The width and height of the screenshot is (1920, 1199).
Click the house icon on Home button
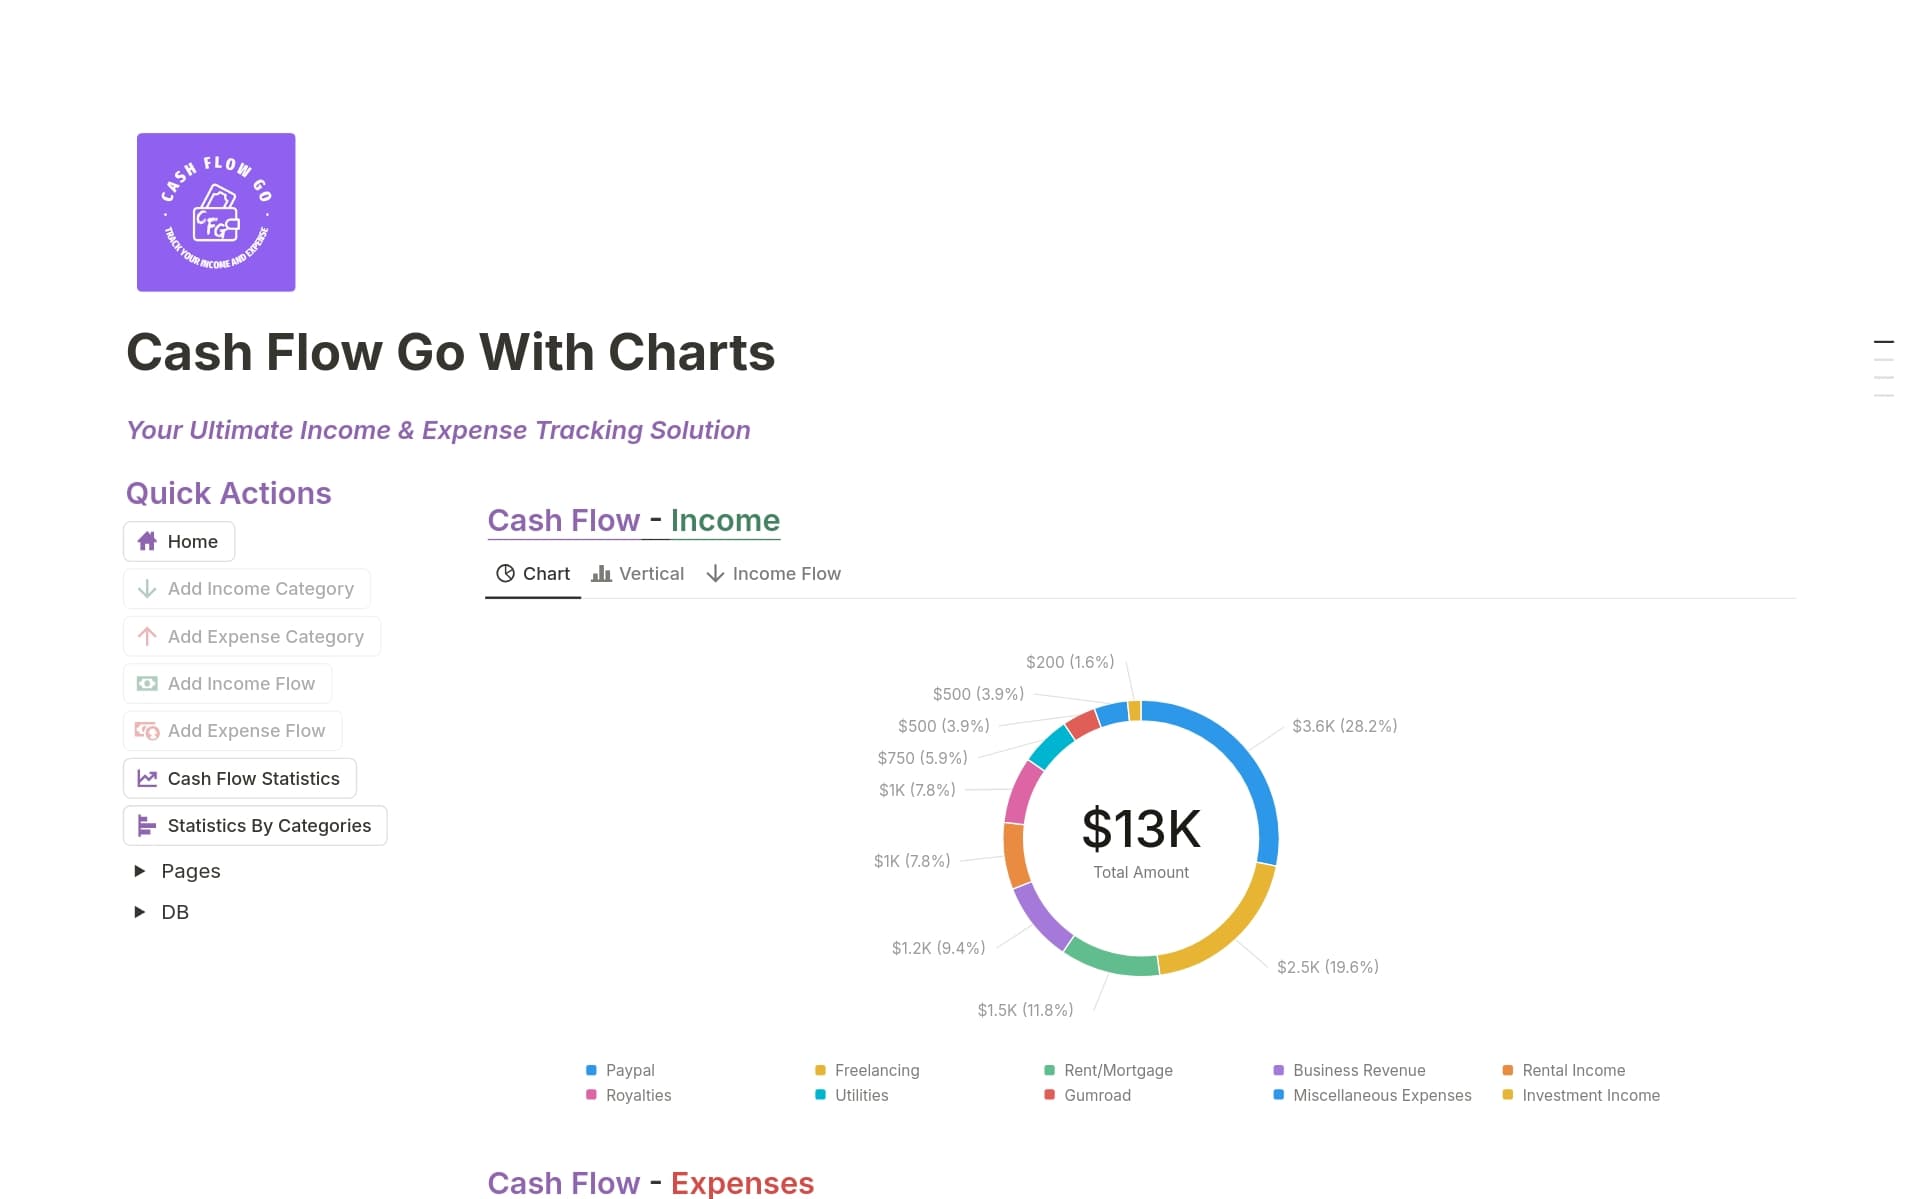pyautogui.click(x=147, y=541)
